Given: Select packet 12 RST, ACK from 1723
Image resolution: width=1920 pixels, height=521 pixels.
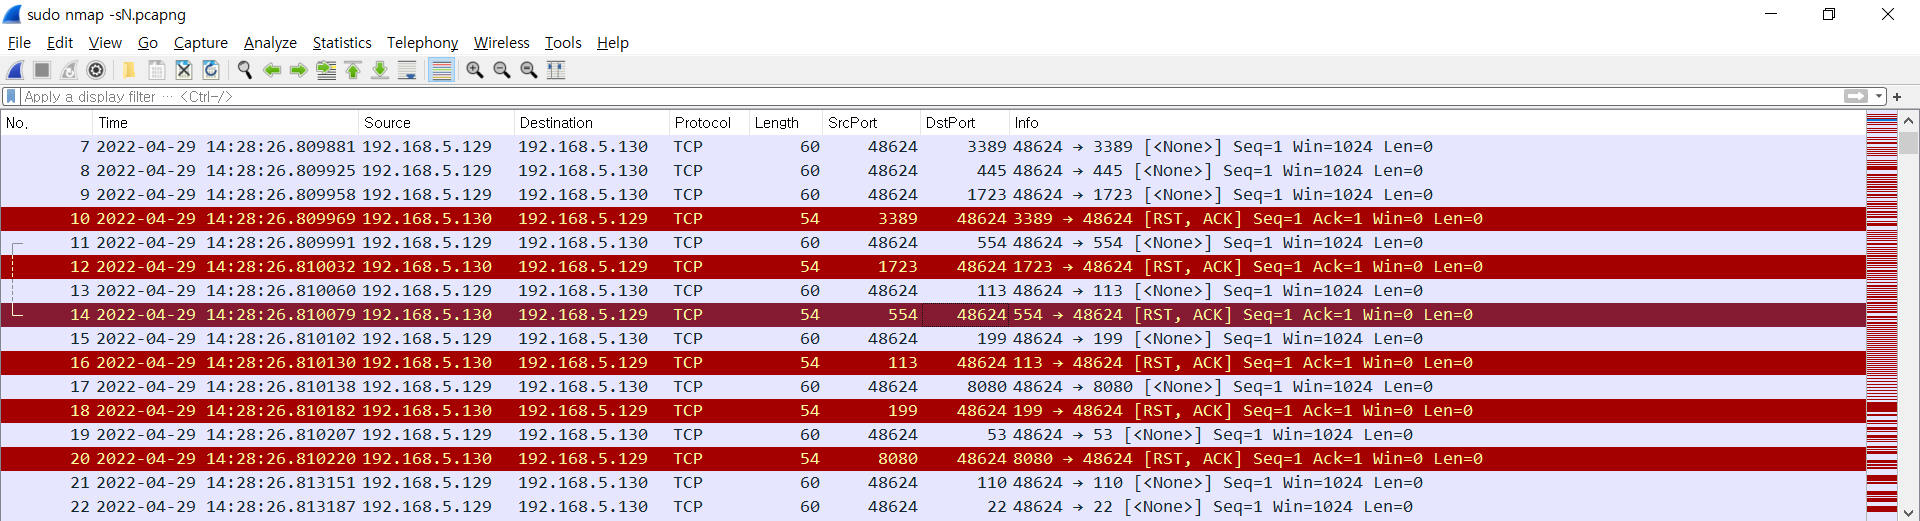Looking at the screenshot, I should coord(933,267).
